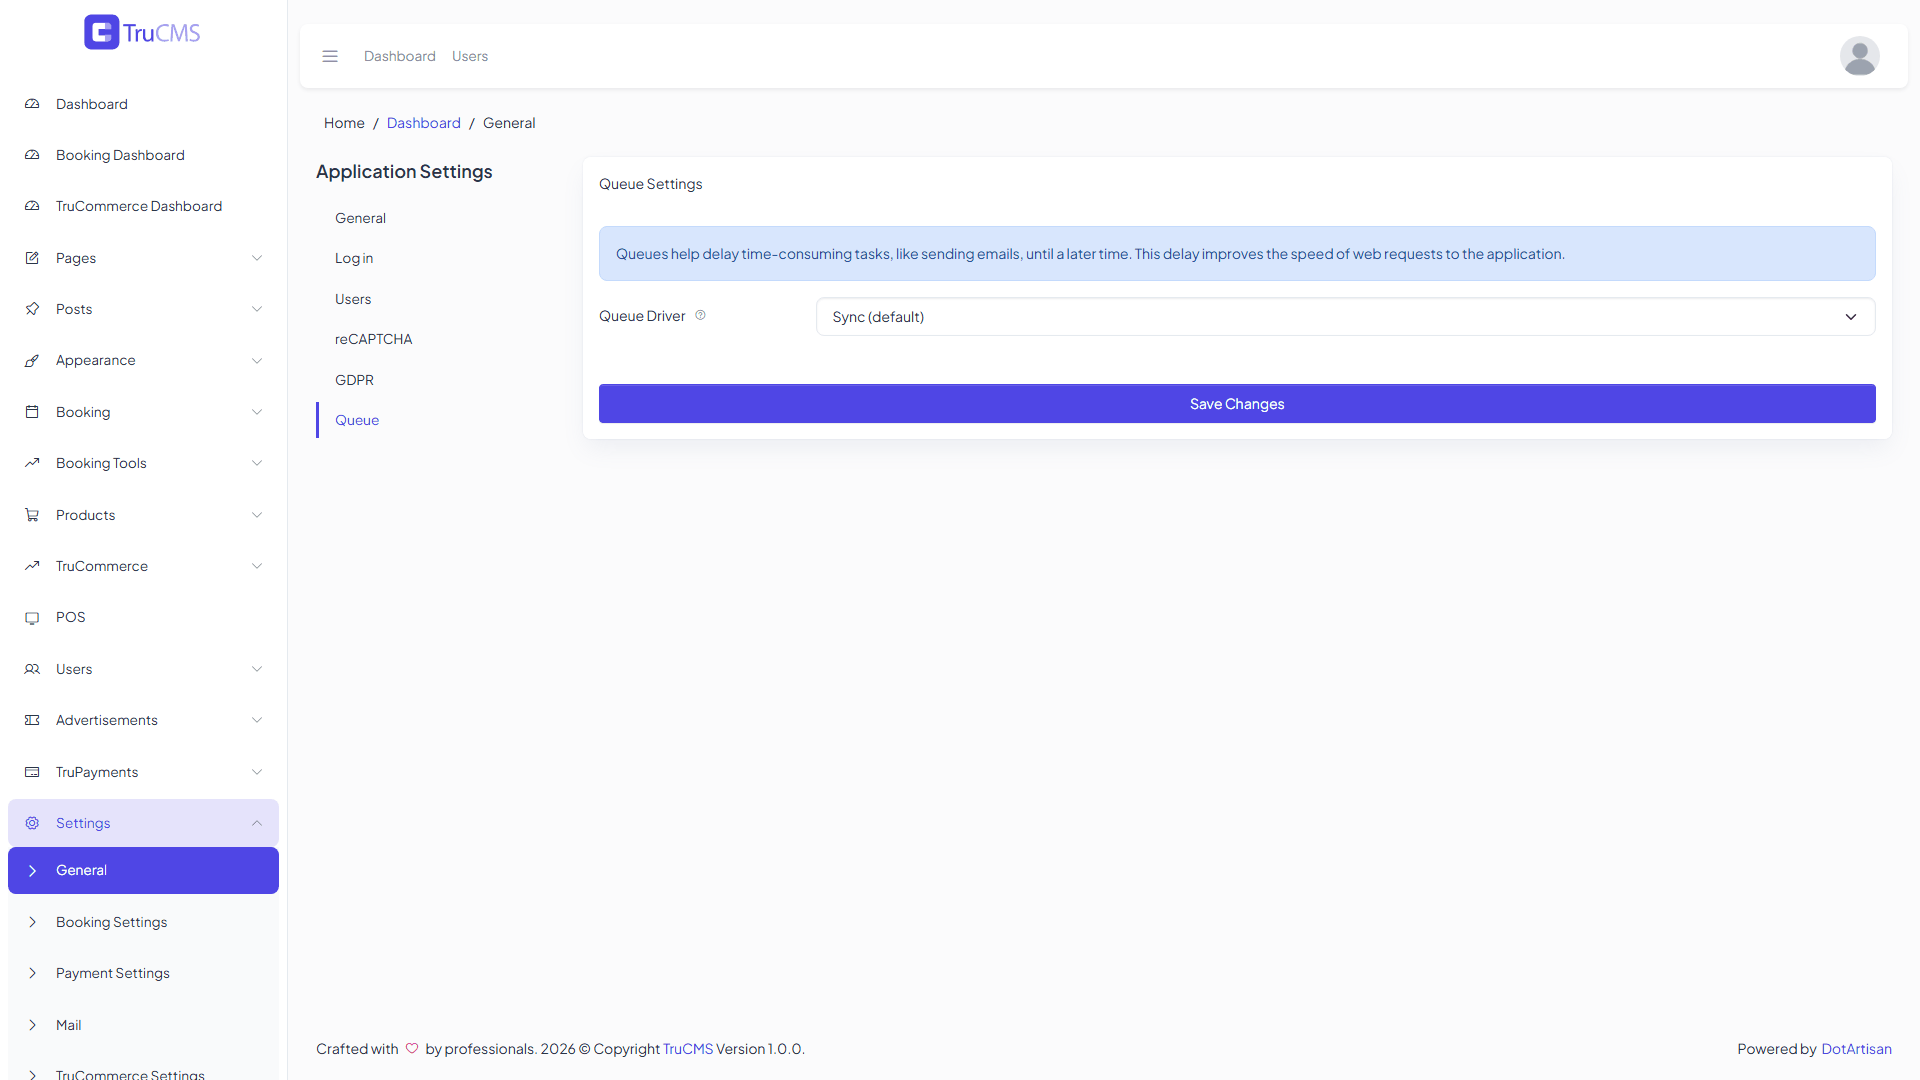
Task: Open POS in the sidebar
Action: point(143,617)
